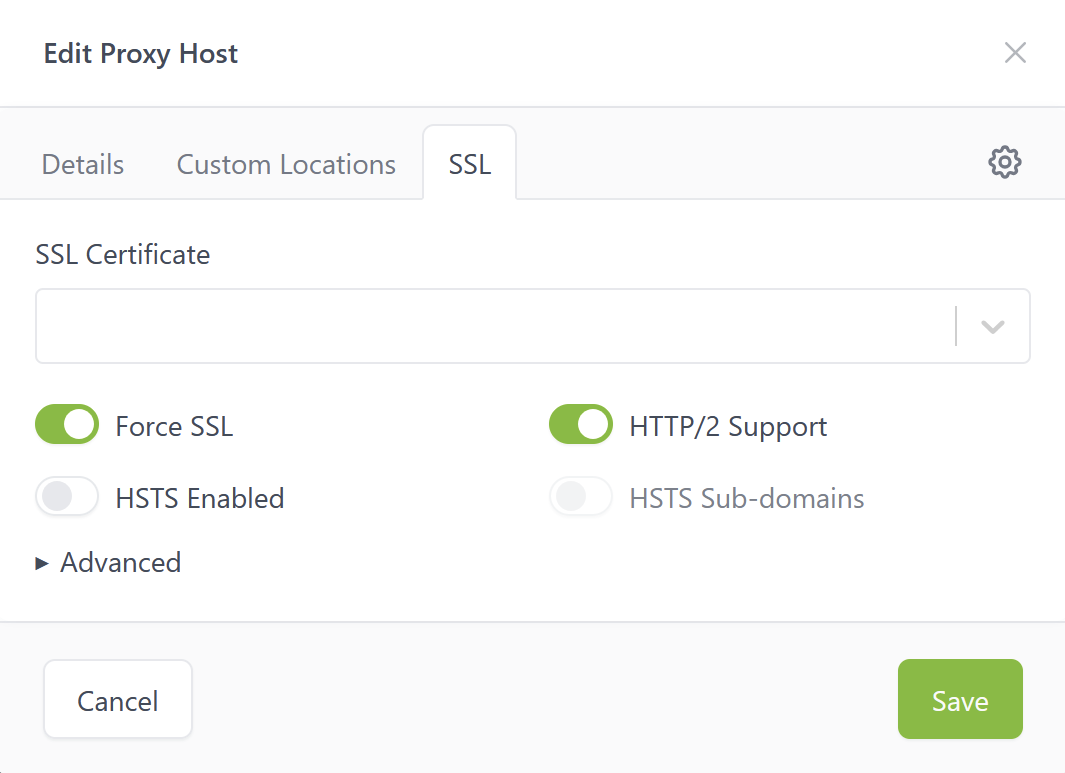This screenshot has height=773, width=1065.
Task: Expand the Advanced section
Action: 109,562
